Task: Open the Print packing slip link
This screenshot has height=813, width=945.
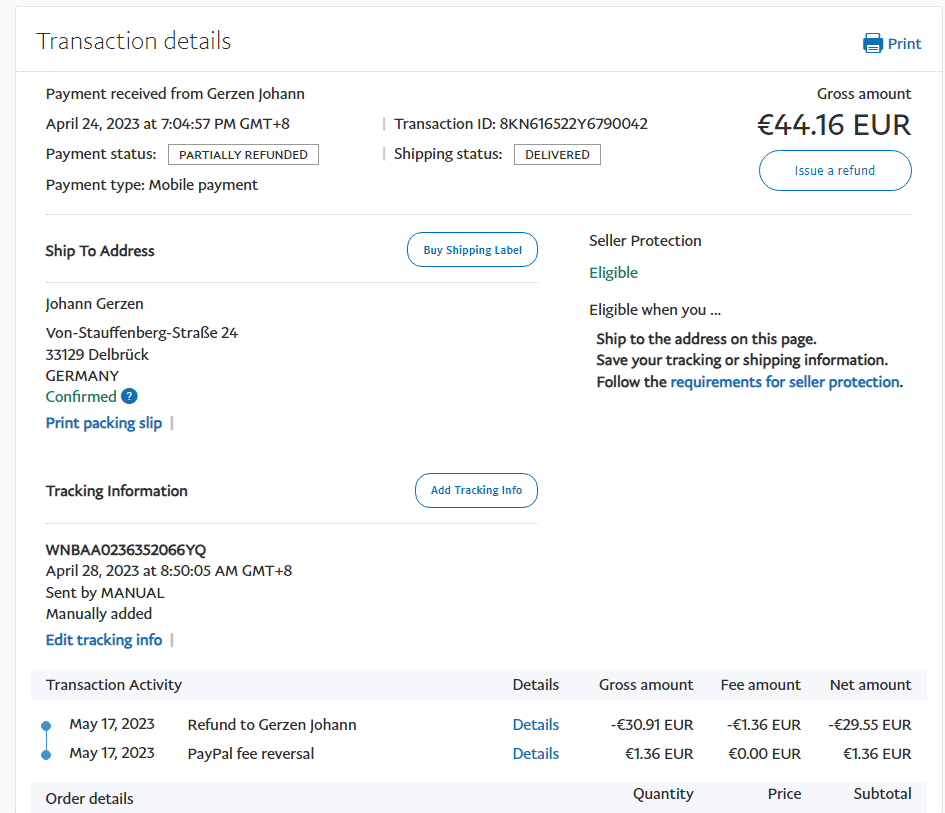Action: [104, 423]
